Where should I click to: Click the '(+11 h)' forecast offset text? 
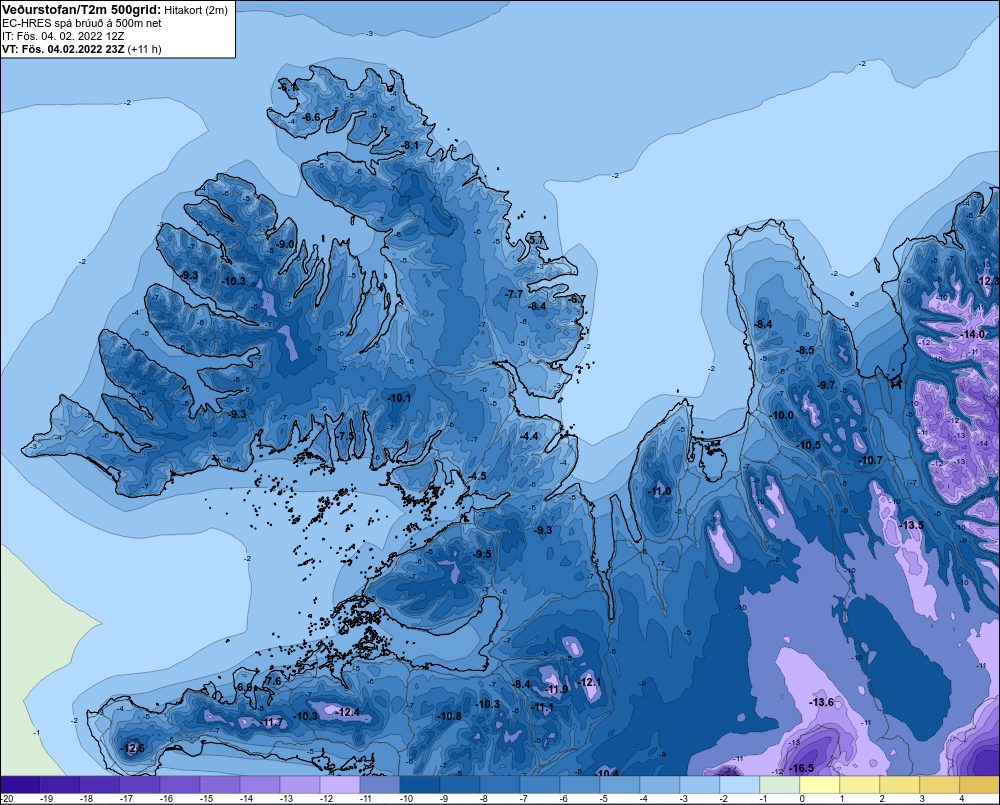pyautogui.click(x=145, y=49)
